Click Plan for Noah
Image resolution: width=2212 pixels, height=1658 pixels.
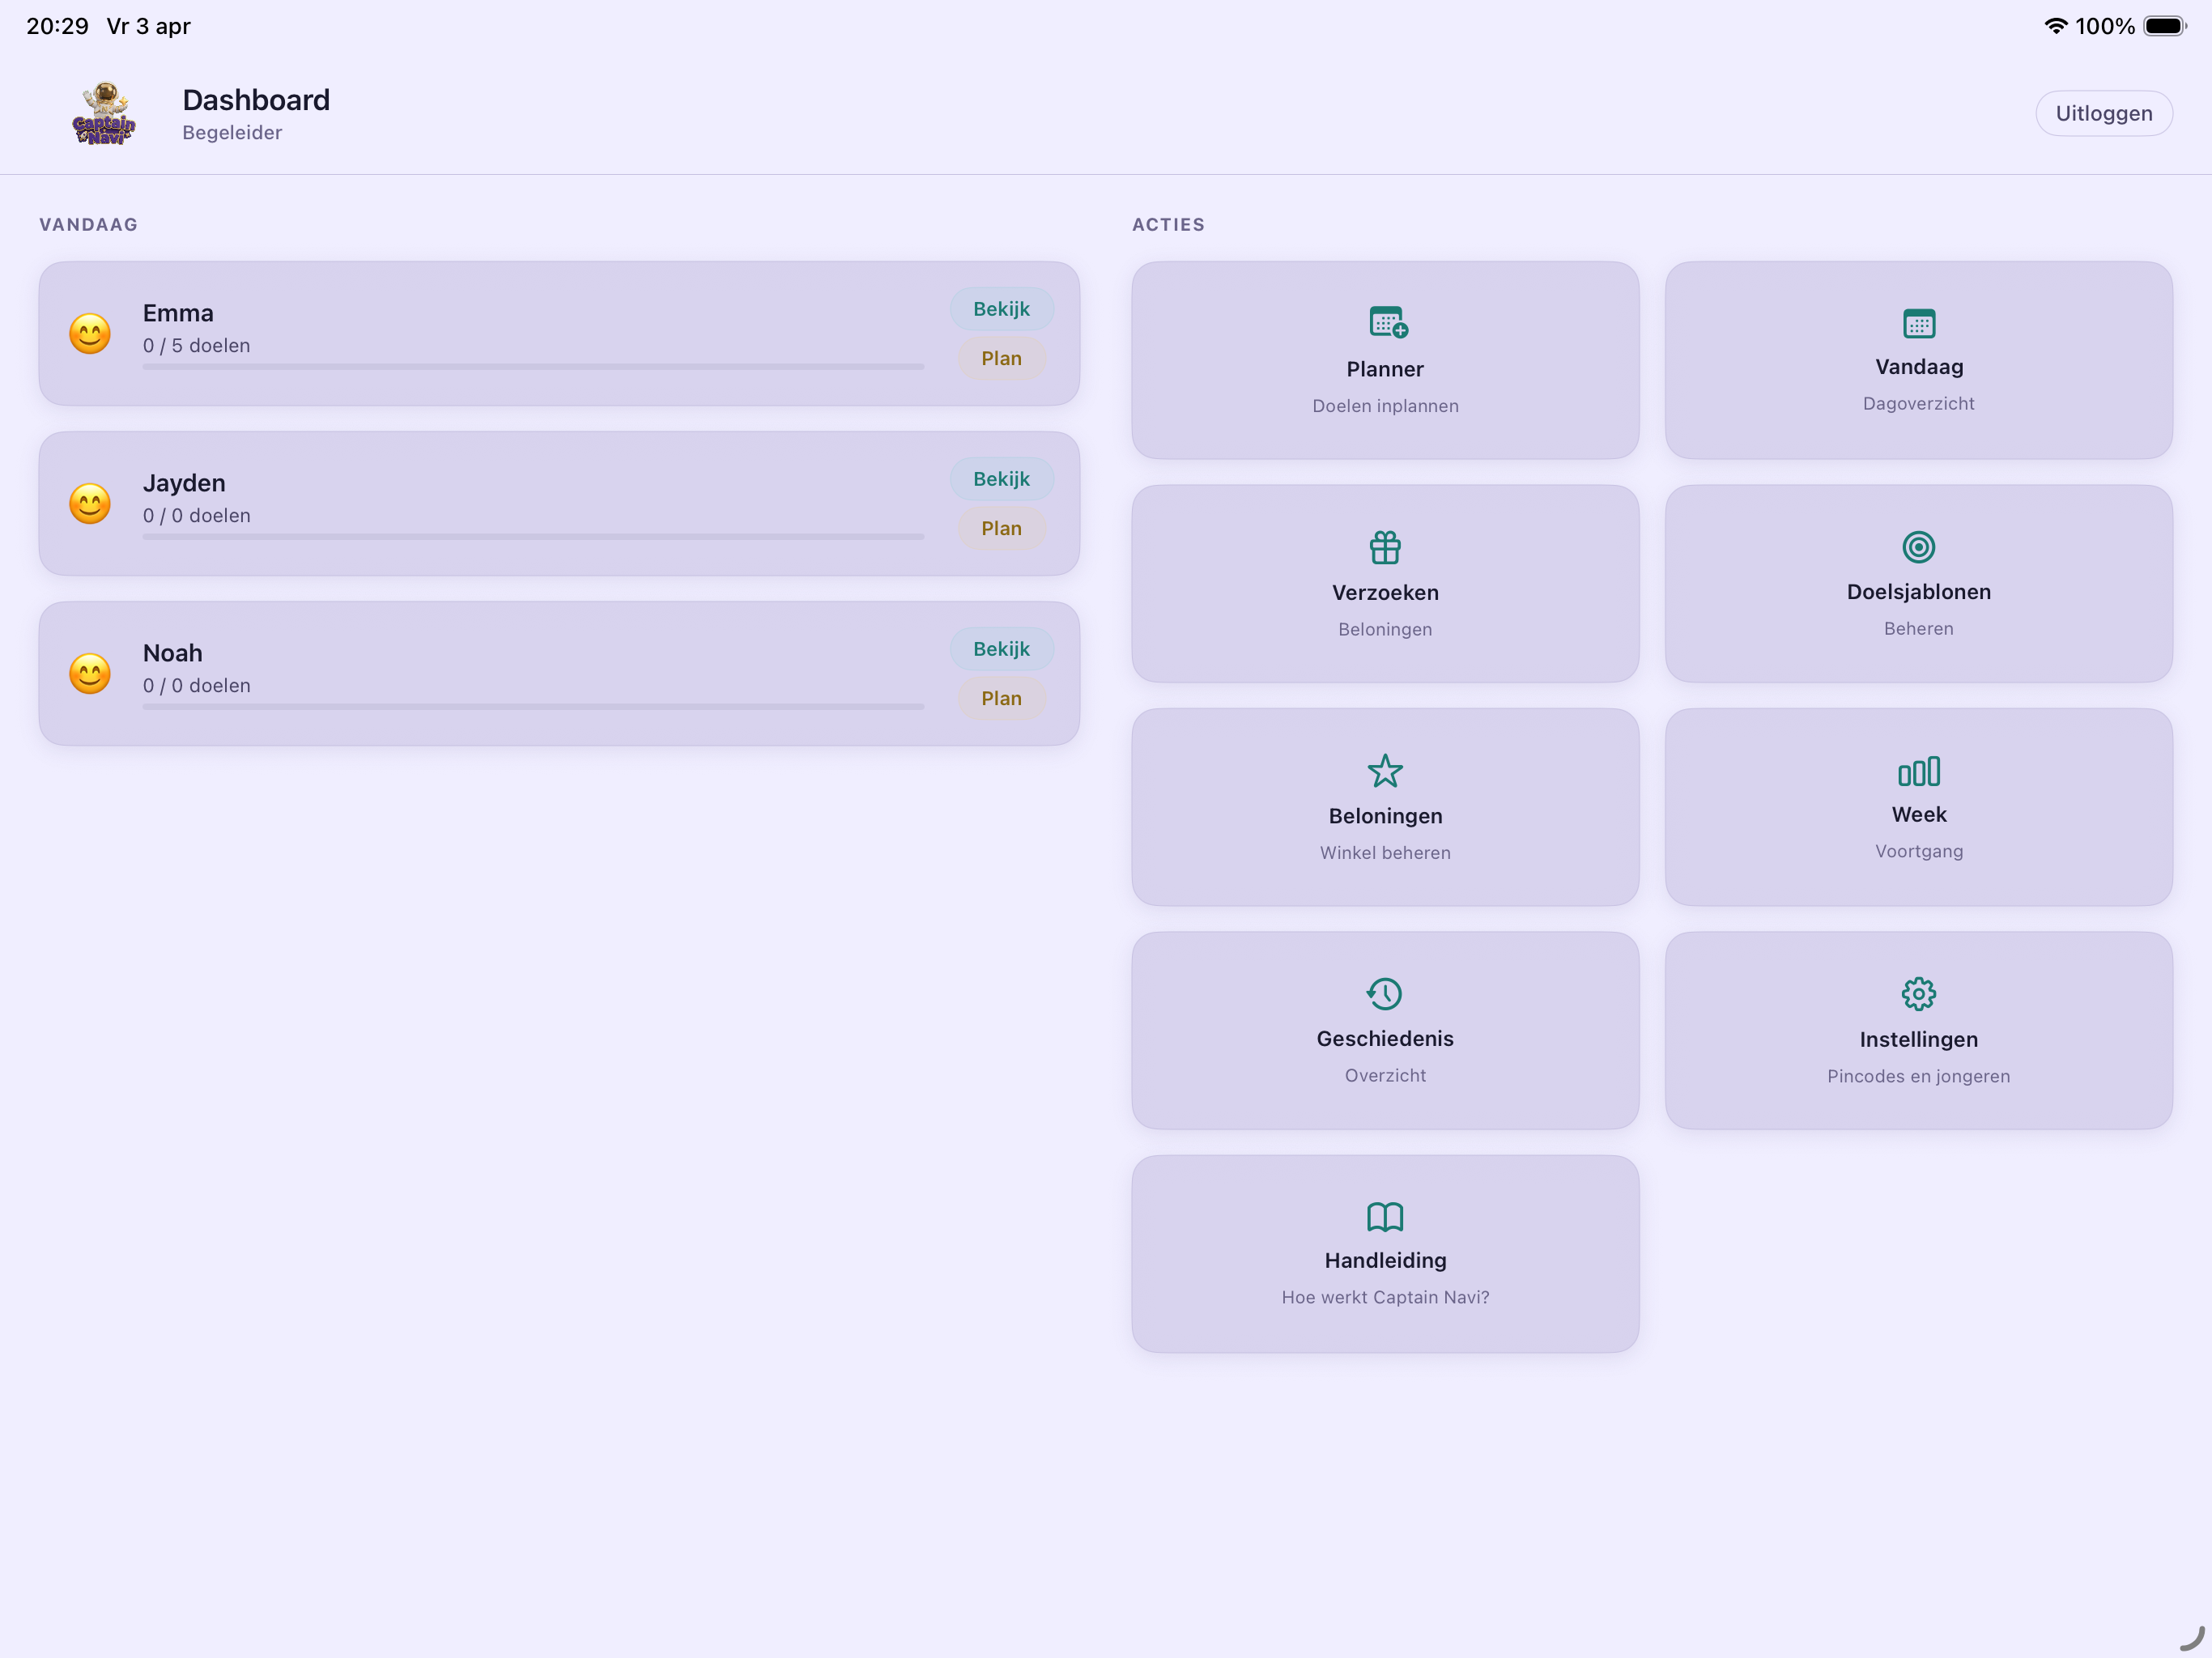1001,698
